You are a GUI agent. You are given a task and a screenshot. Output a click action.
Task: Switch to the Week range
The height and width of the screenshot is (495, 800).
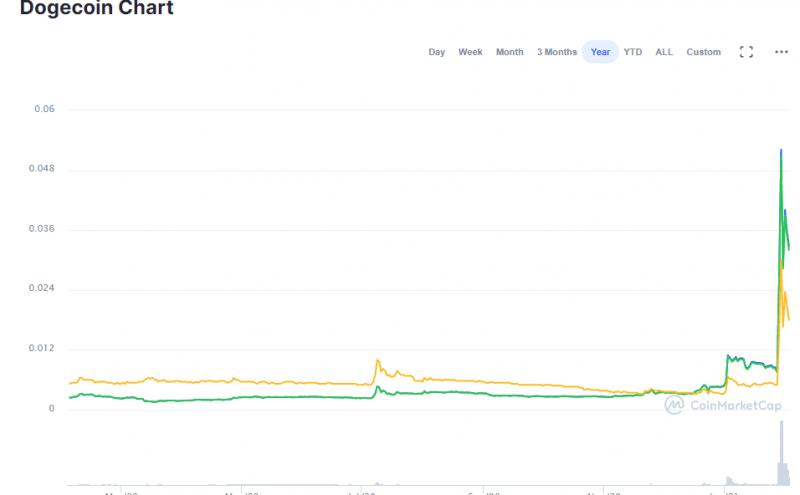point(470,52)
